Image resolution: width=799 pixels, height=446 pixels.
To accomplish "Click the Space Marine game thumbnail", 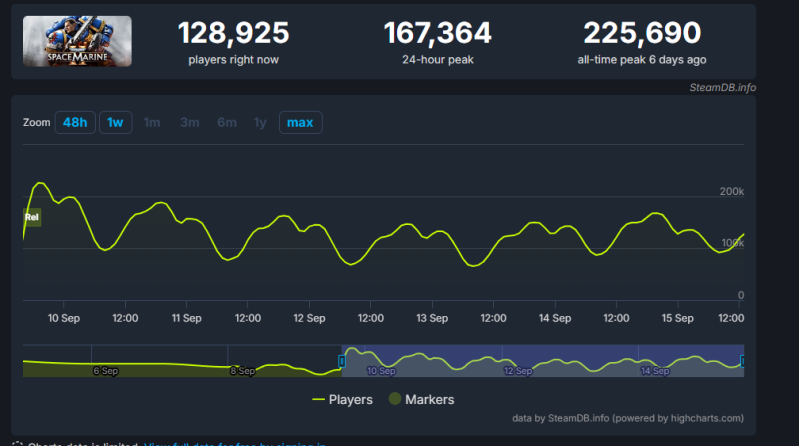I will click(x=77, y=41).
